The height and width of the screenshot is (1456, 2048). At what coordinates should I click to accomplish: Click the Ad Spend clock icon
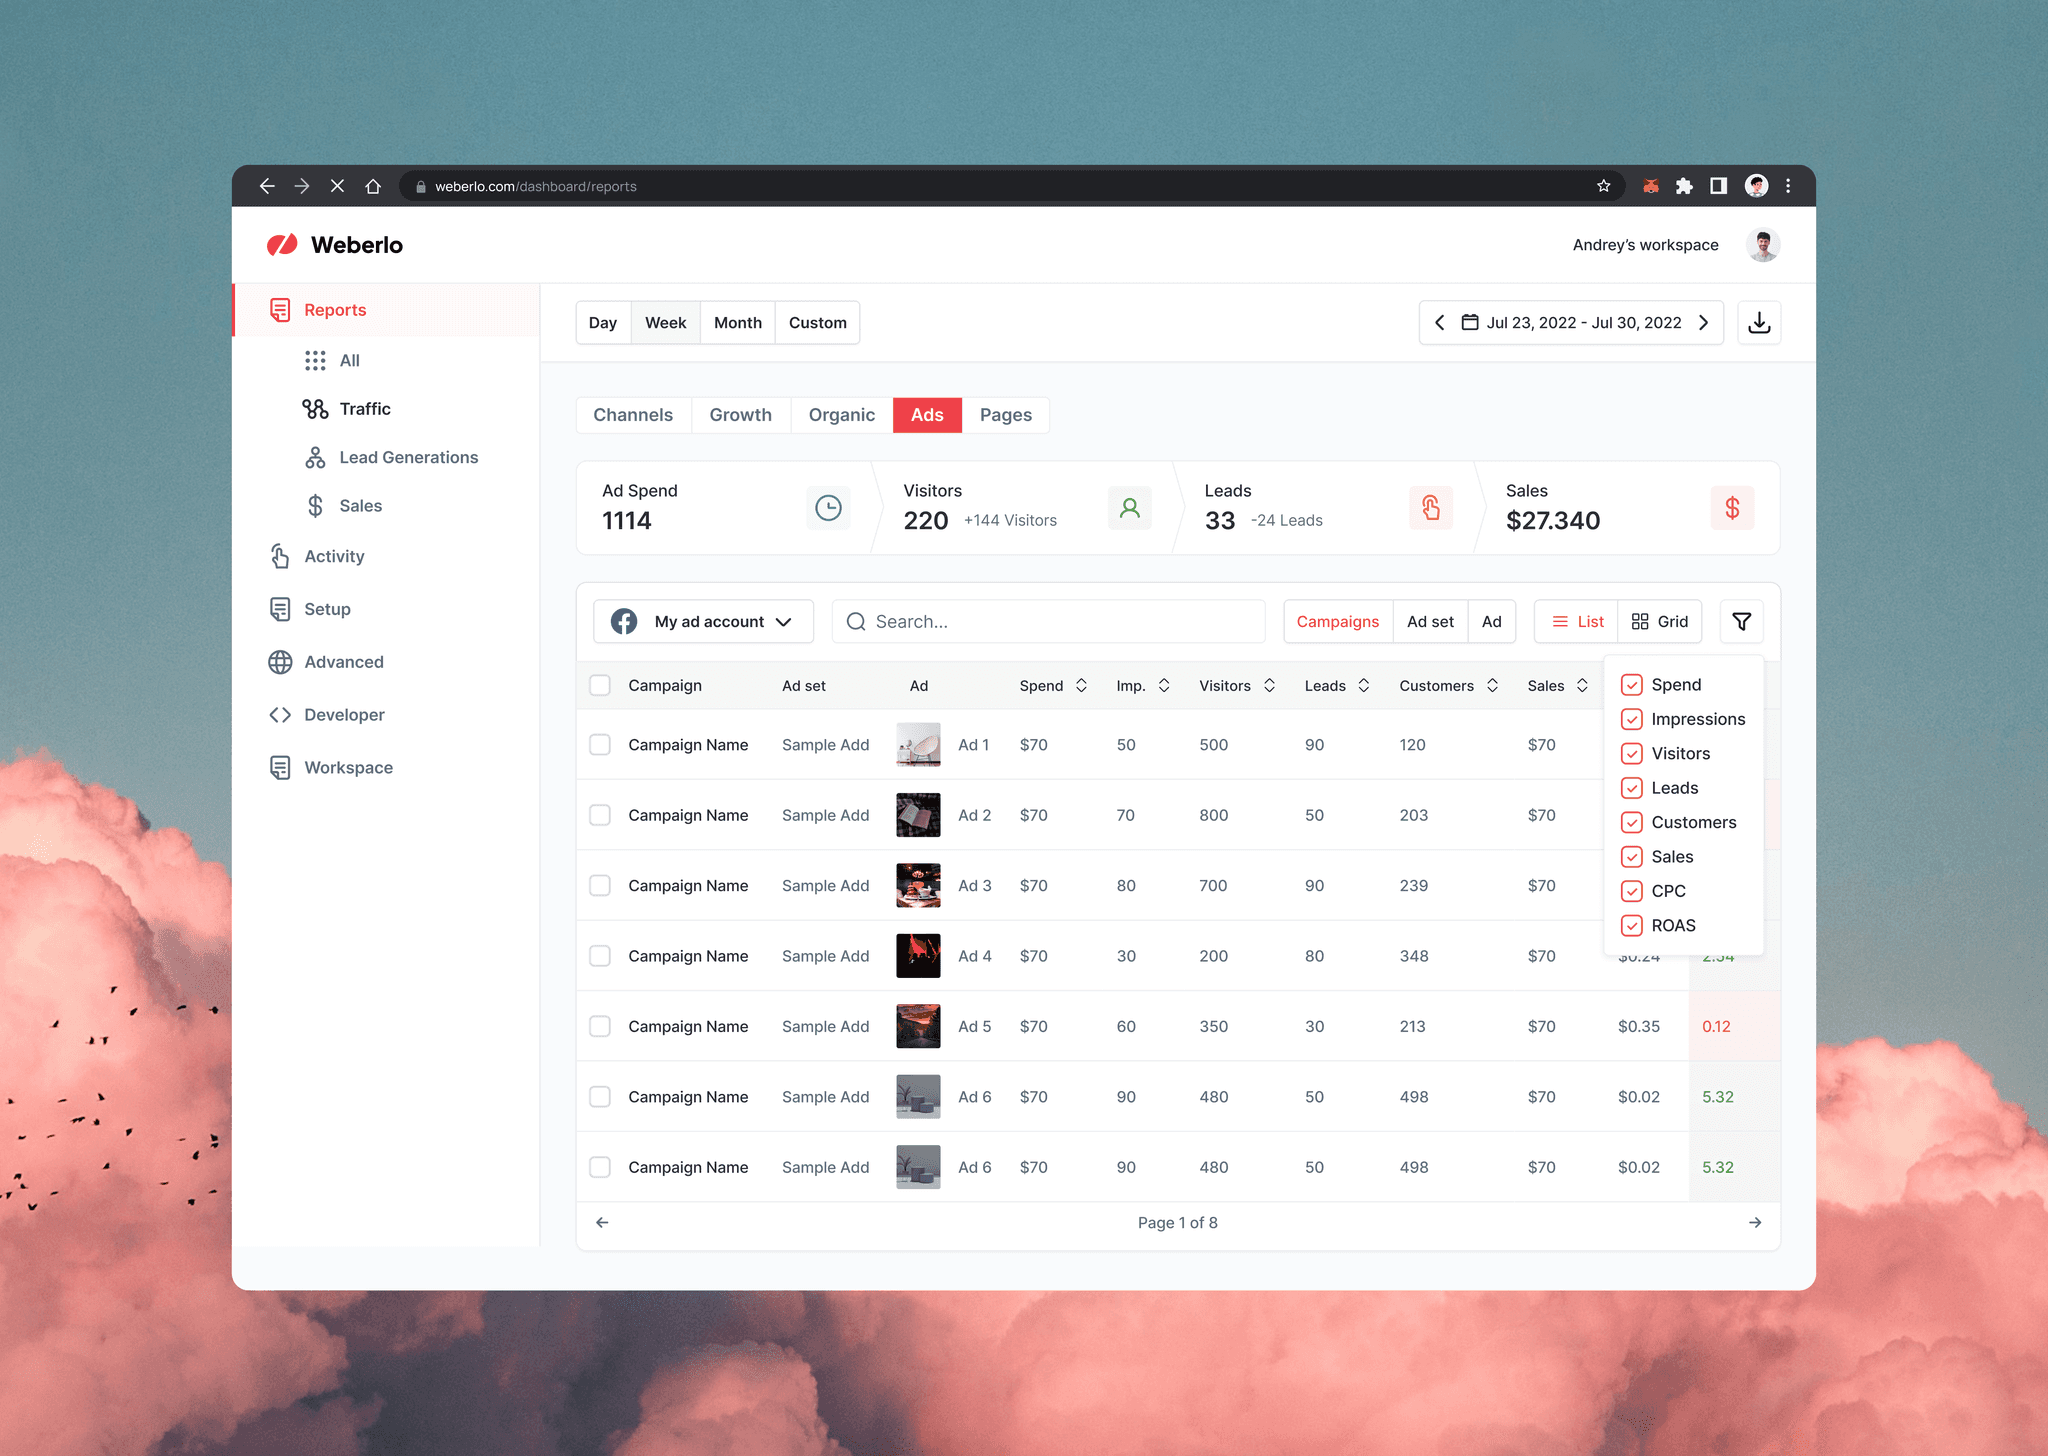click(828, 508)
